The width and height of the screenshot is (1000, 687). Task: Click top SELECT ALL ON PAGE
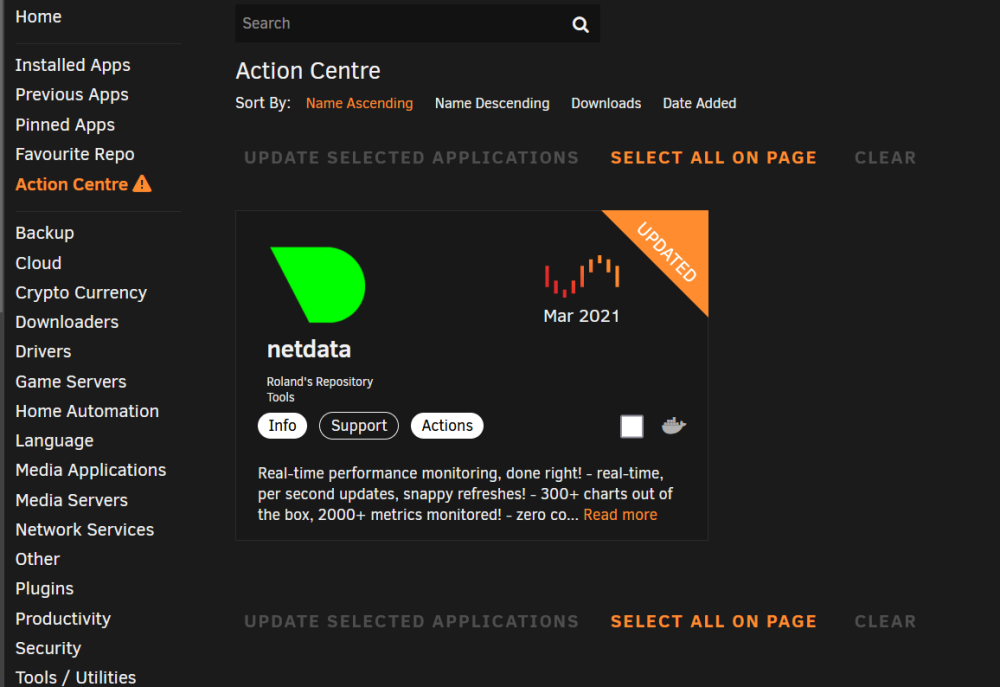click(714, 158)
